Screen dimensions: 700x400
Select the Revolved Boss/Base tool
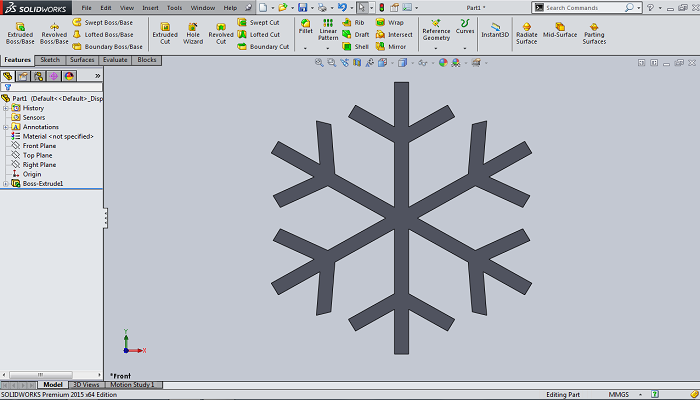pos(54,33)
